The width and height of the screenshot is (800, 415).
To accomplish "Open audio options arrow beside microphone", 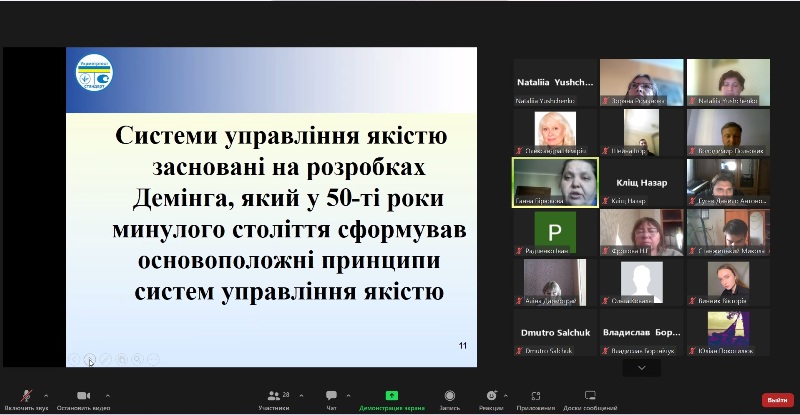I will click(x=46, y=395).
